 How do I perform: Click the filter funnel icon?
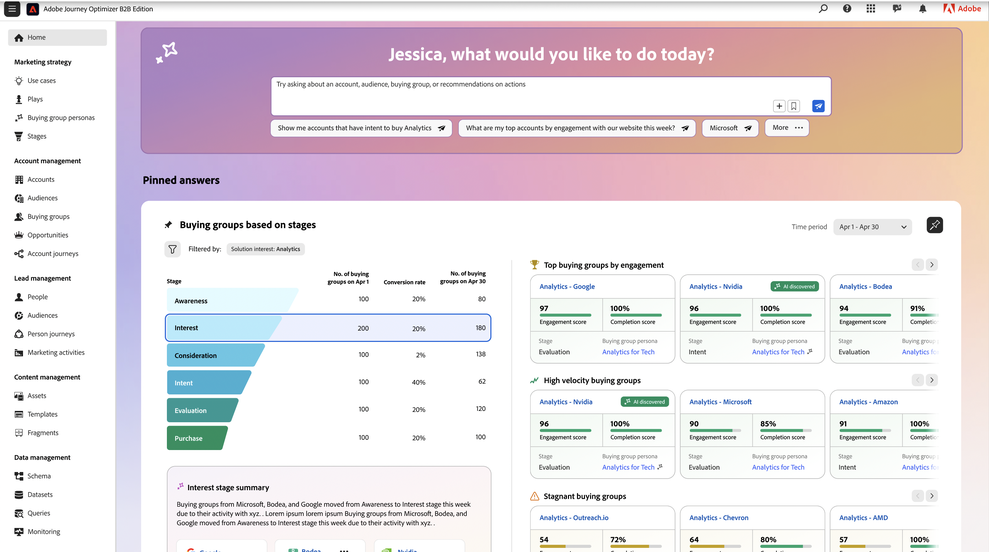coord(172,249)
